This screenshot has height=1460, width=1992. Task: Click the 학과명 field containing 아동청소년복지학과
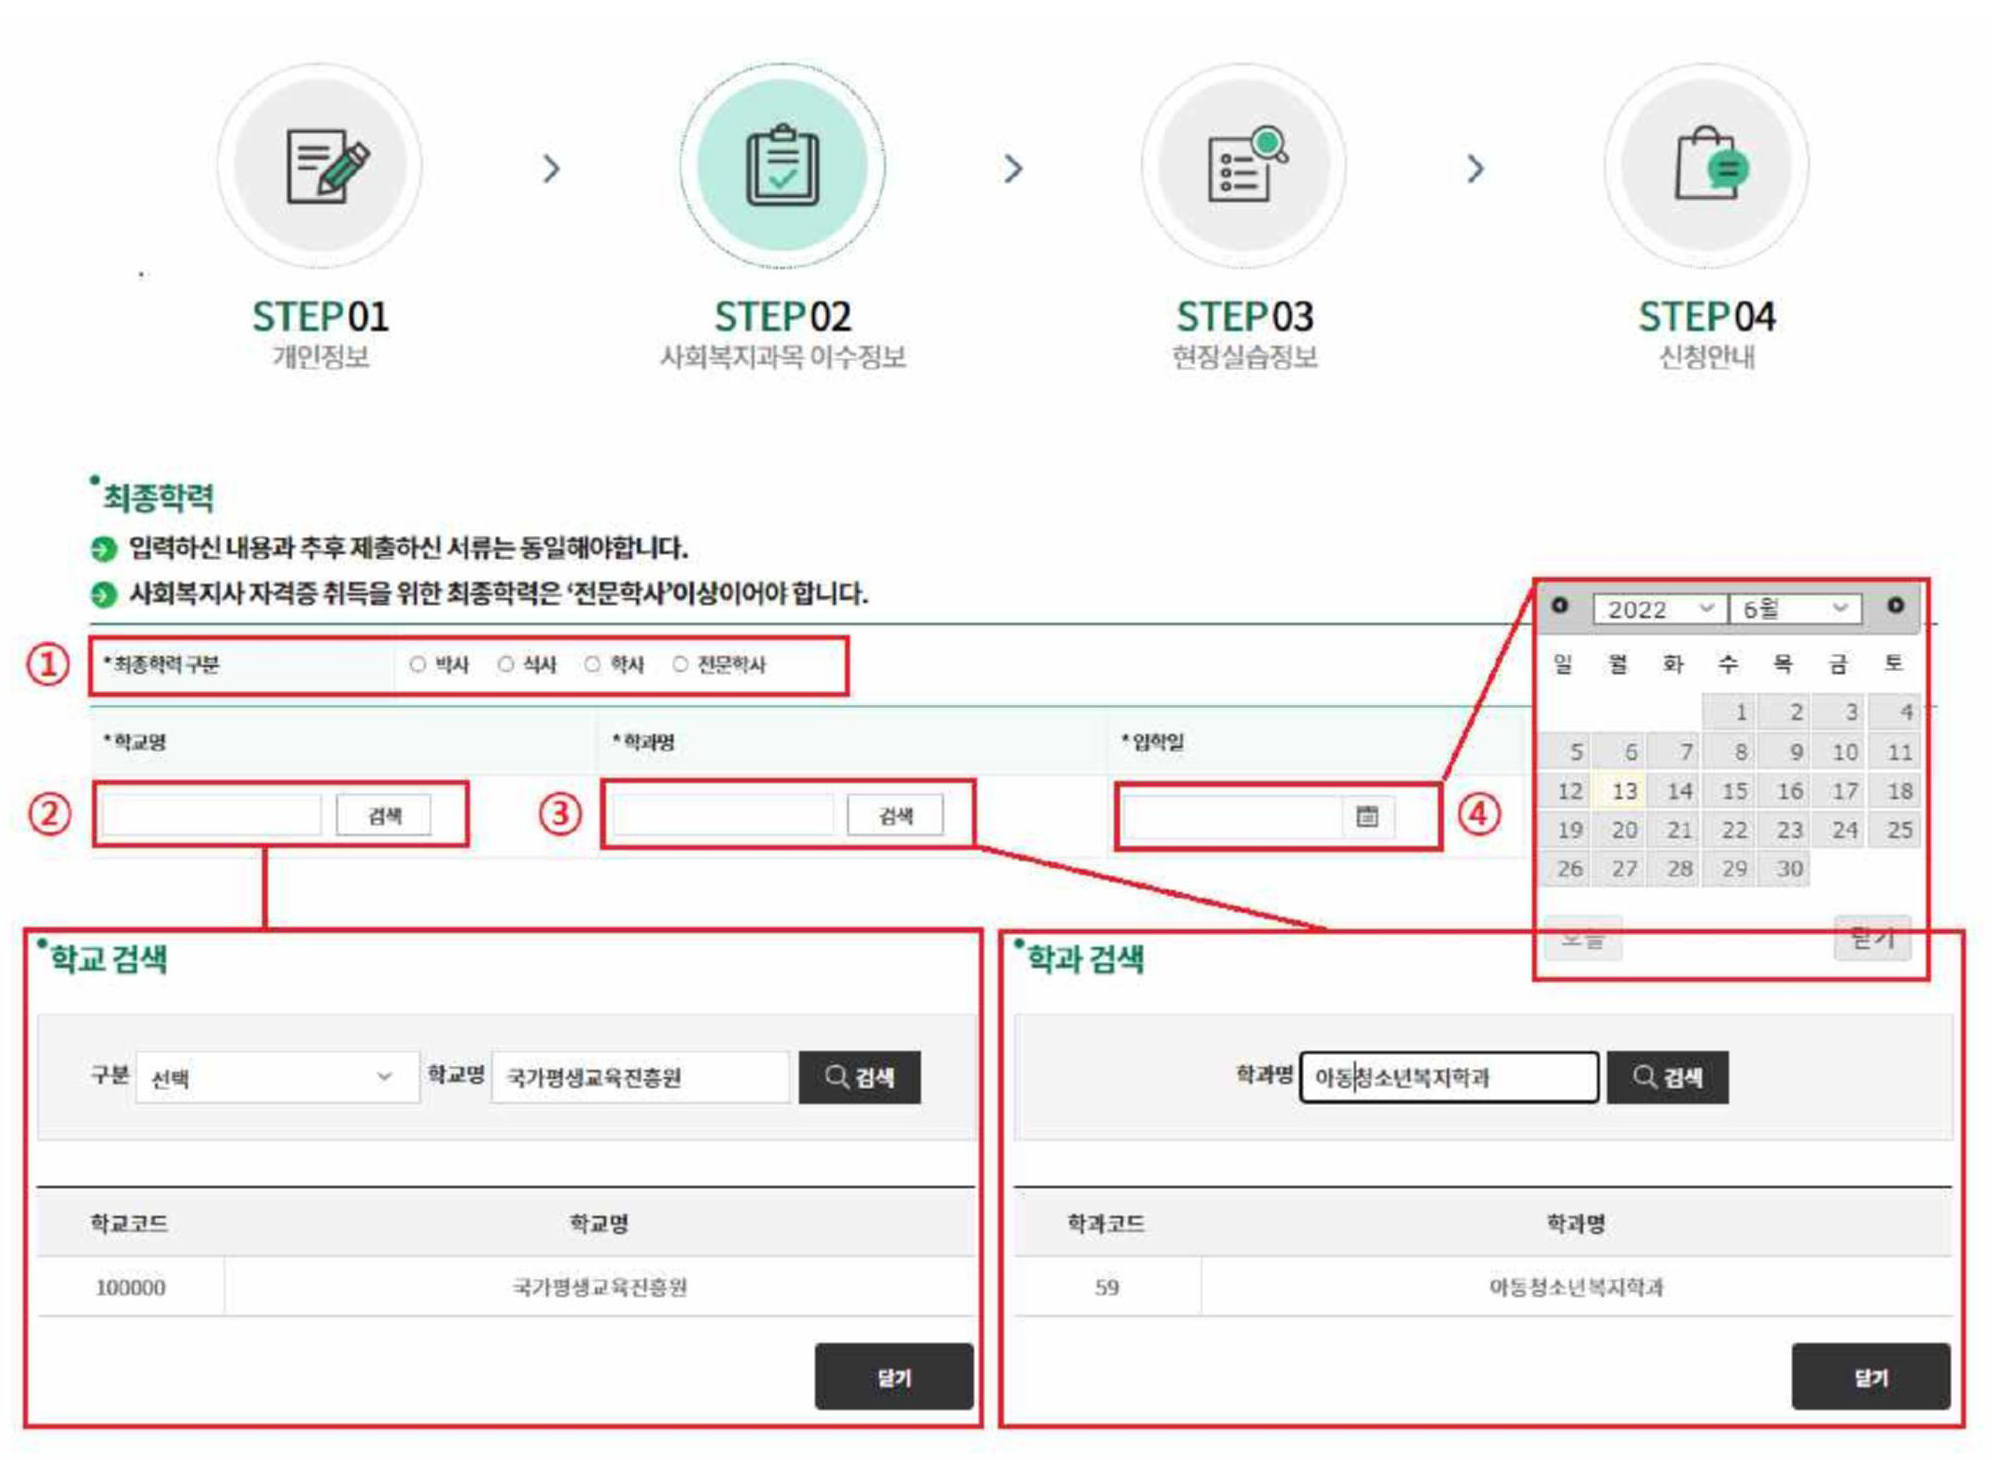(x=1449, y=1077)
